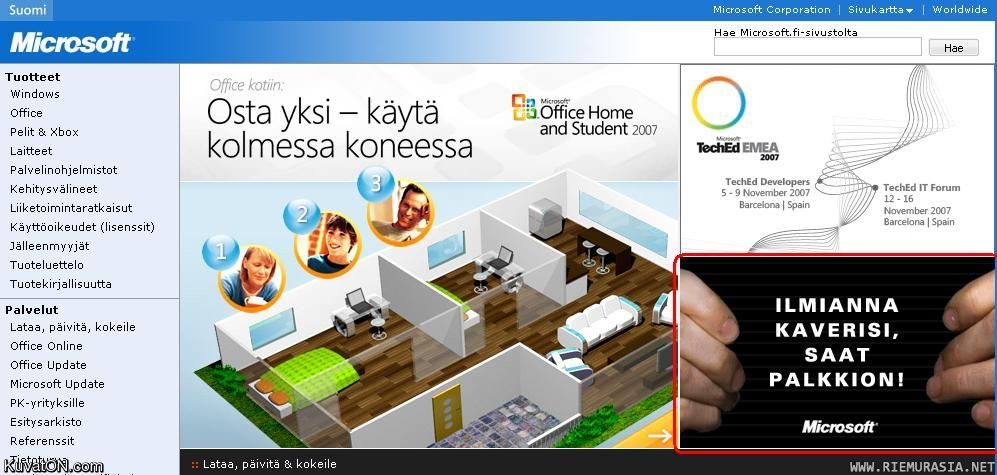
Task: Open Pelit & Xbox in sidebar
Action: [44, 132]
